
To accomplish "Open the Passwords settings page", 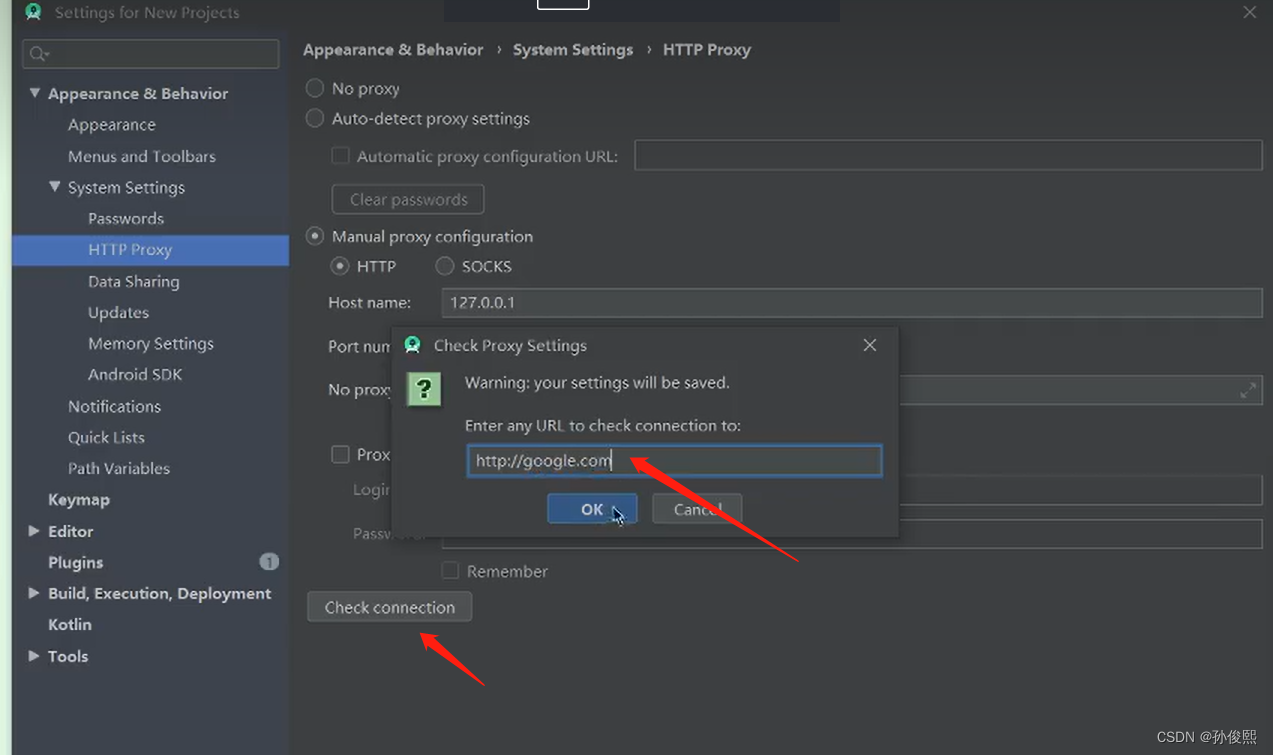I will (126, 218).
